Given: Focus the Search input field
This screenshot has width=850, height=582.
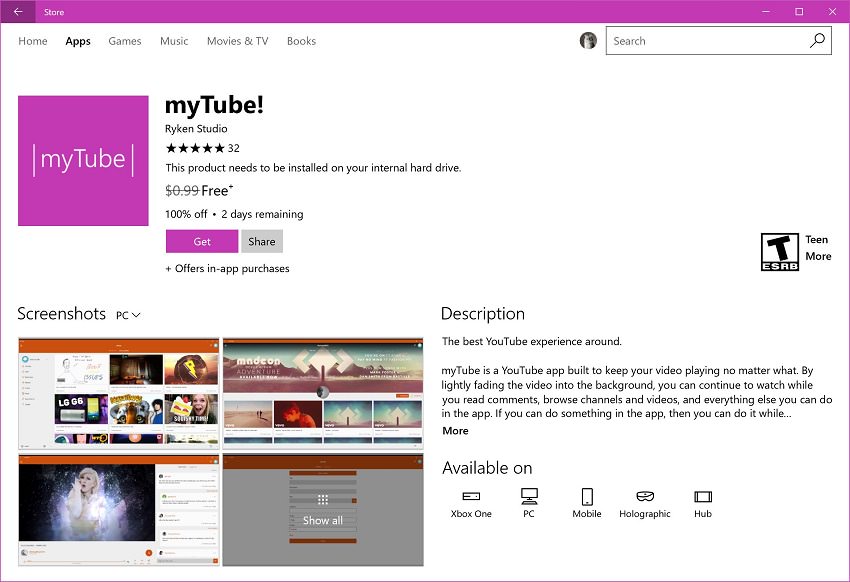Looking at the screenshot, I should (x=705, y=41).
